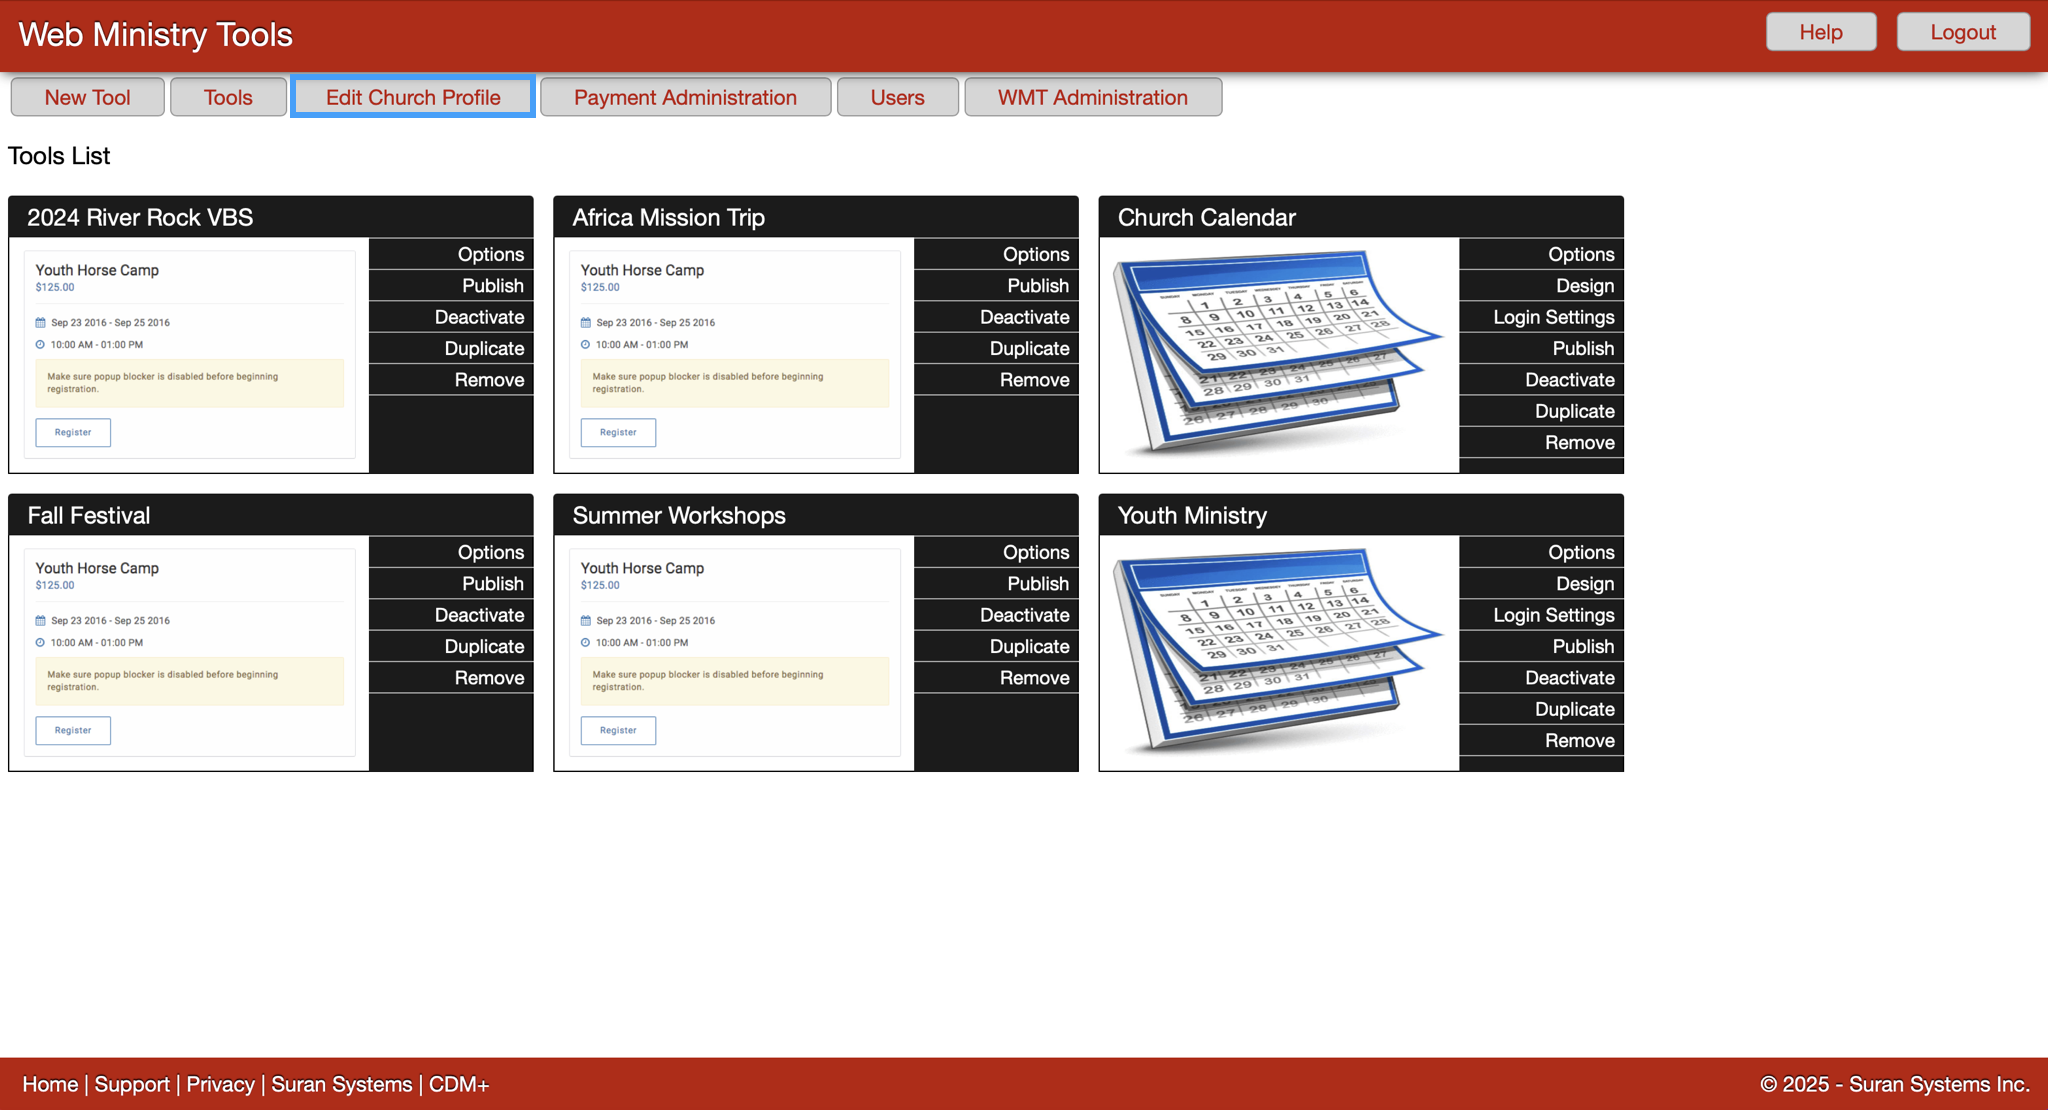Screen dimensions: 2048x1110
Task: Click the clock icon in 2024 River Rock VBS card
Action: 43,344
